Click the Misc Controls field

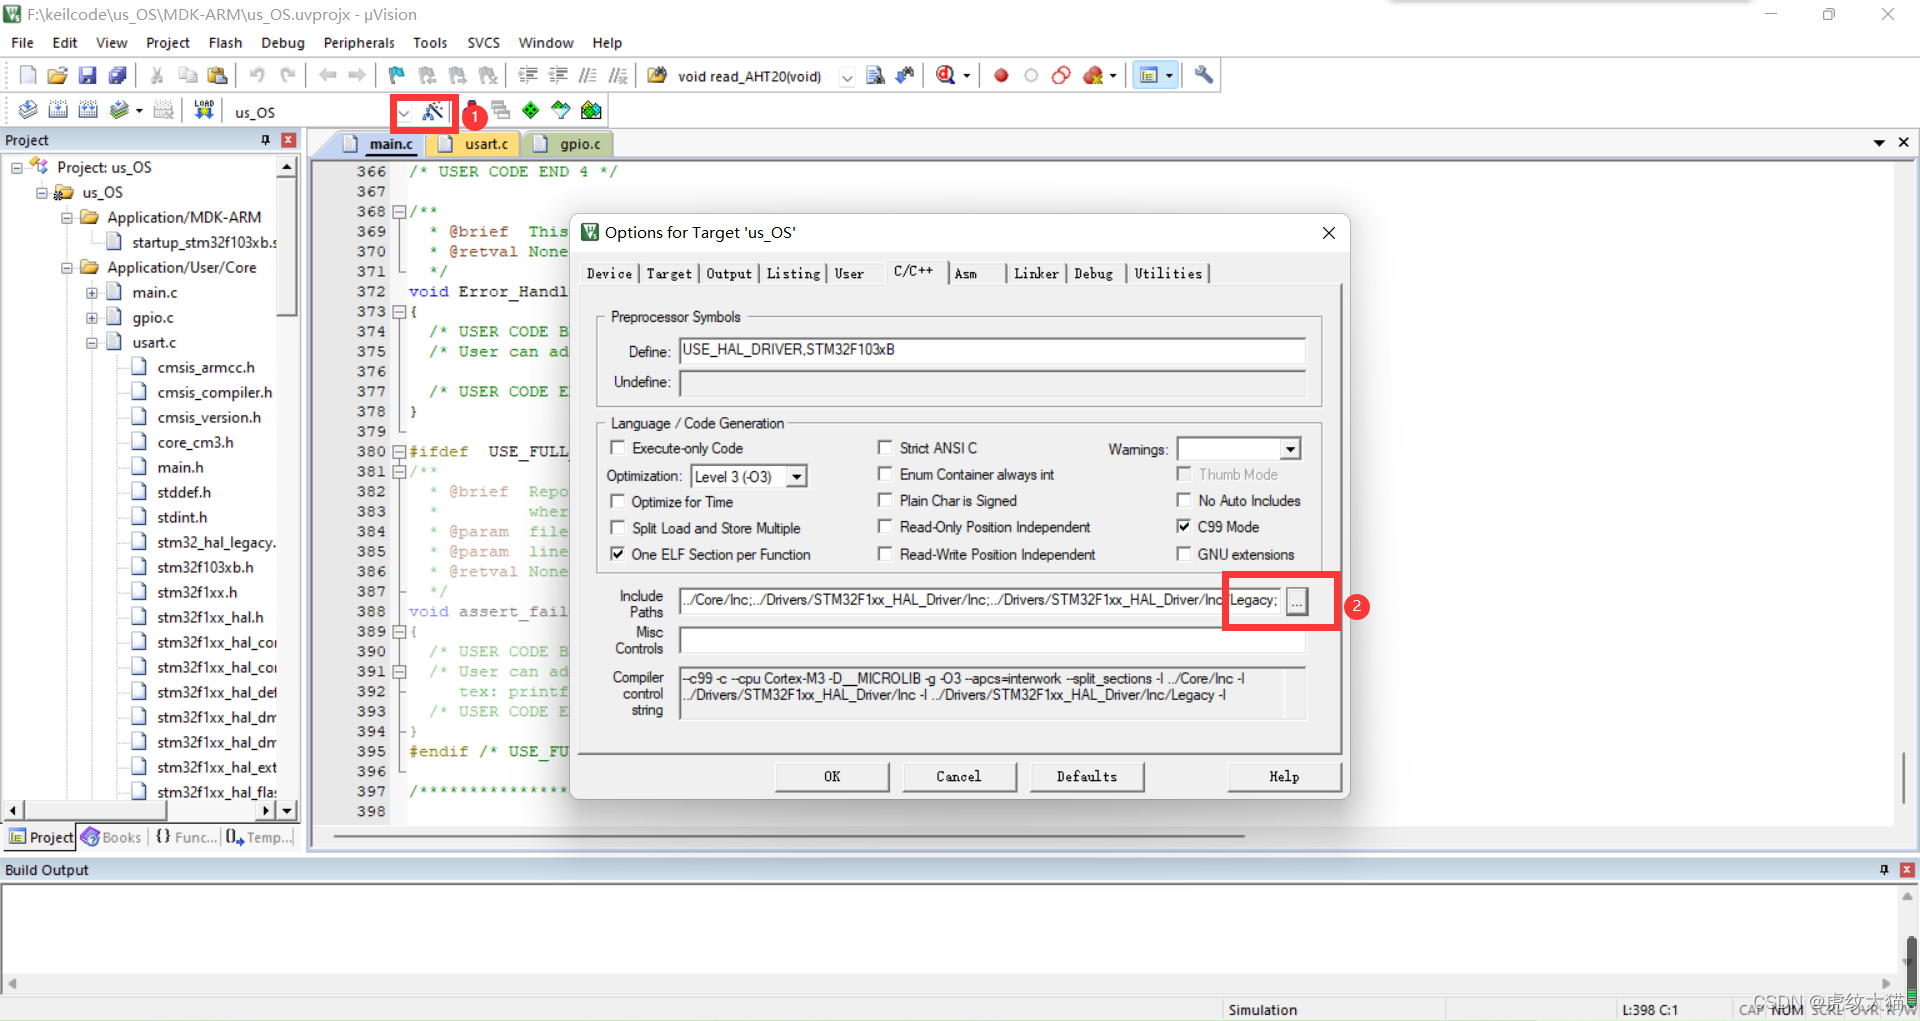992,640
